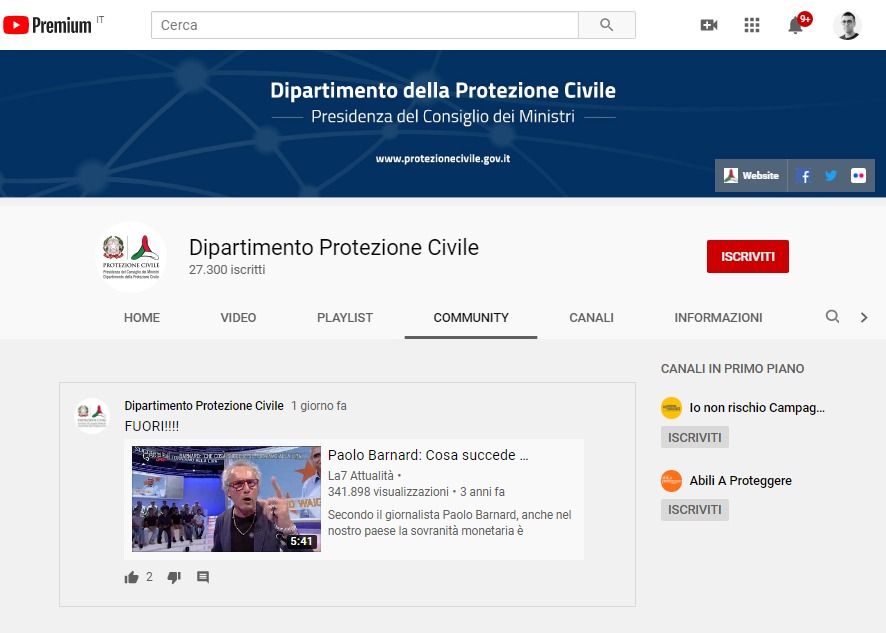Viewport: 886px width, 633px height.
Task: Subscribe with the red ISCRIVITI button
Action: coord(748,257)
